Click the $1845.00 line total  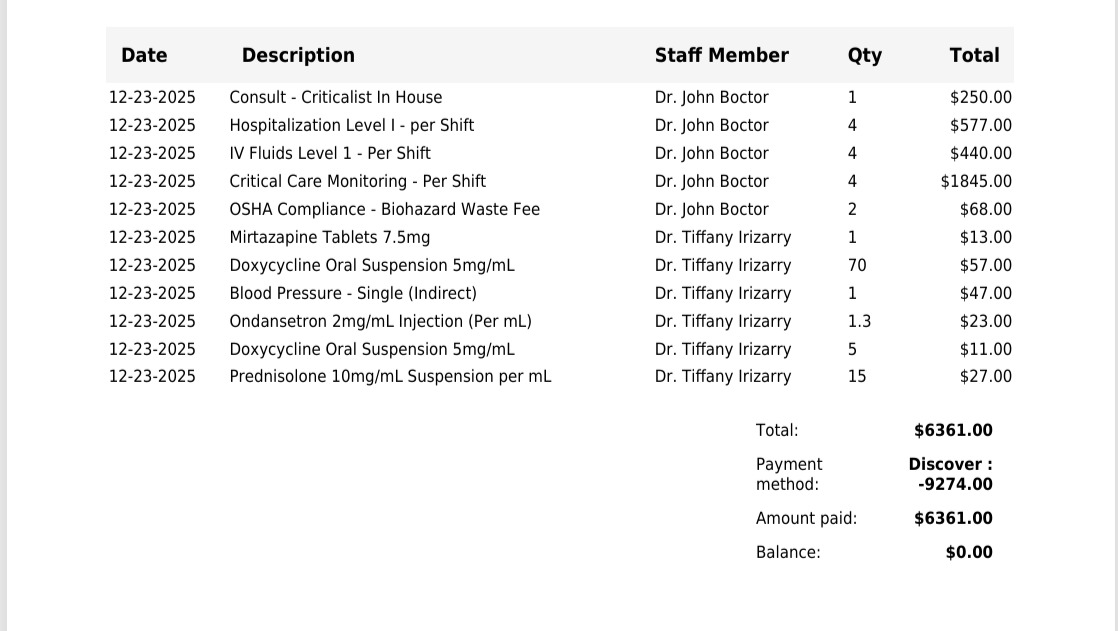coord(976,182)
